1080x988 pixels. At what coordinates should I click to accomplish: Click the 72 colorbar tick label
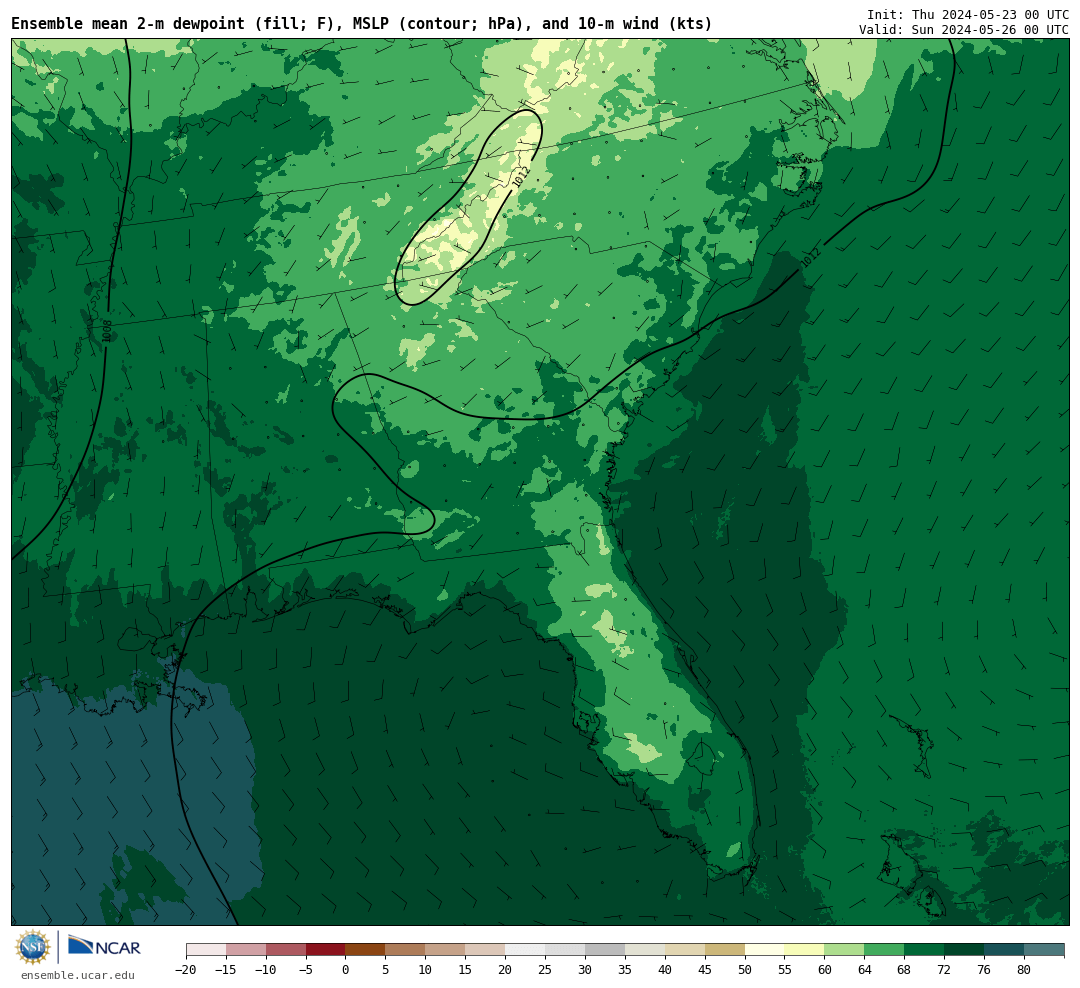click(944, 969)
